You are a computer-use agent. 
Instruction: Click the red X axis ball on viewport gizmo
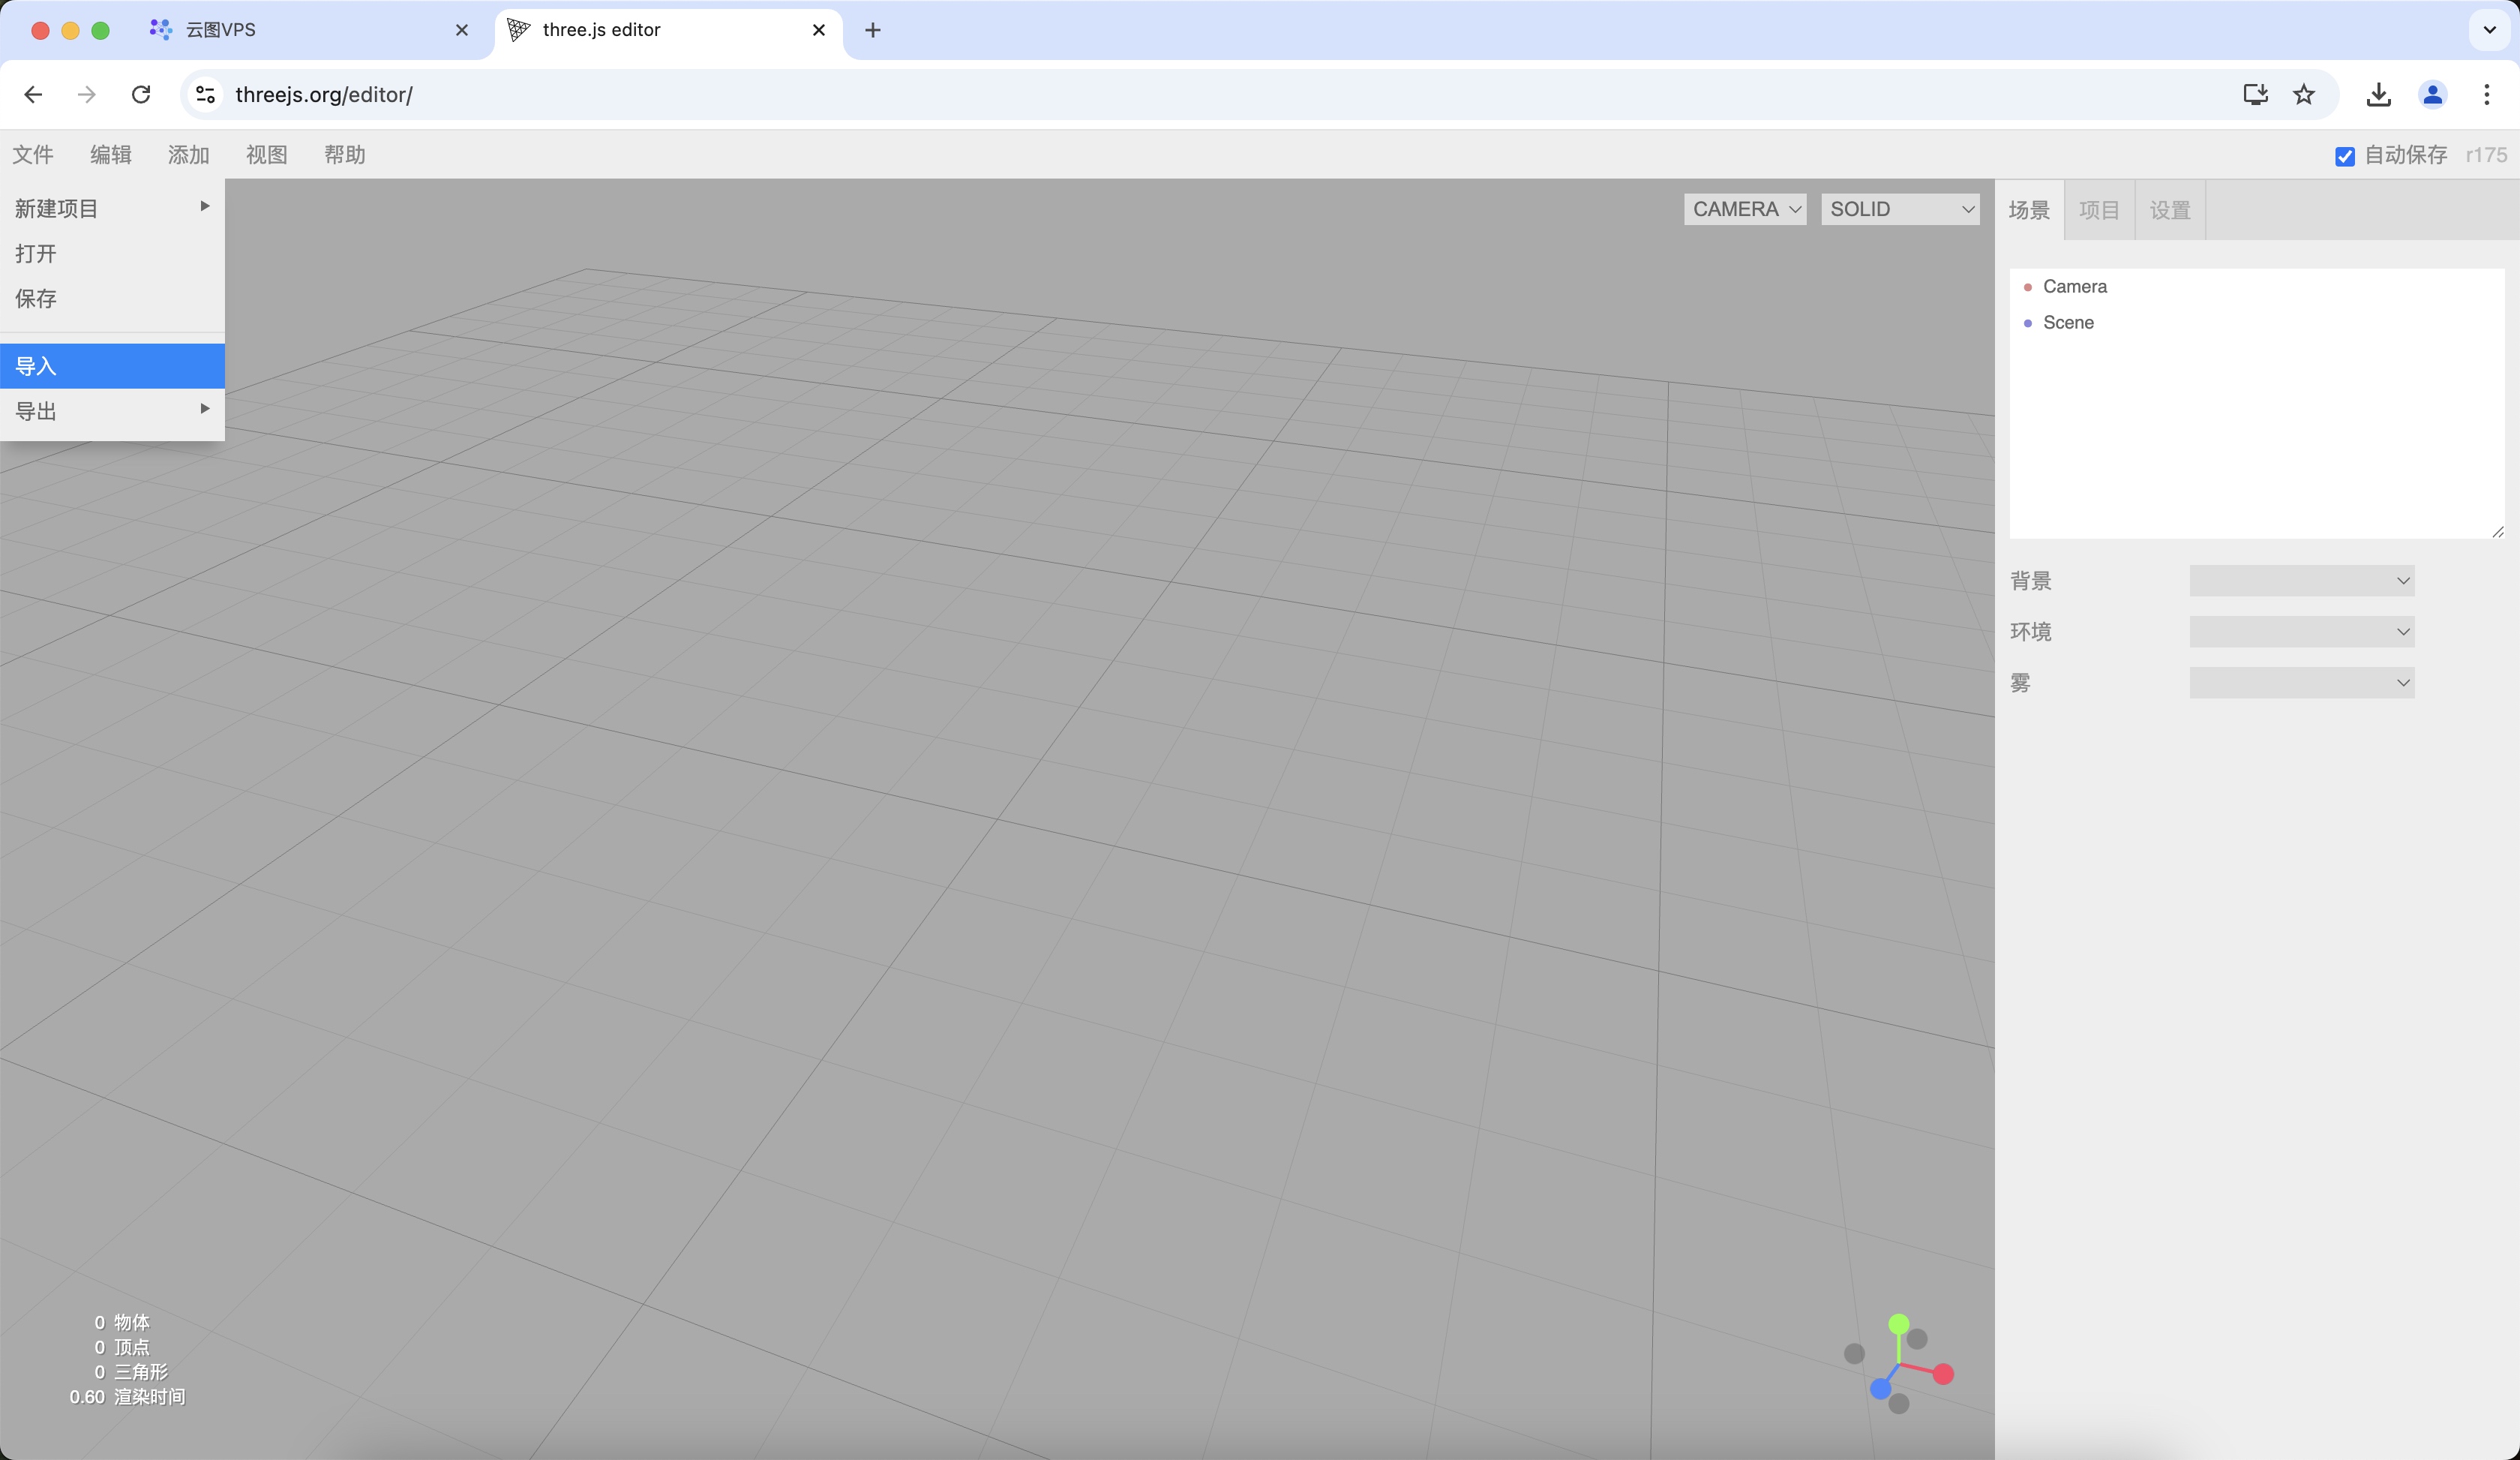[x=1944, y=1374]
